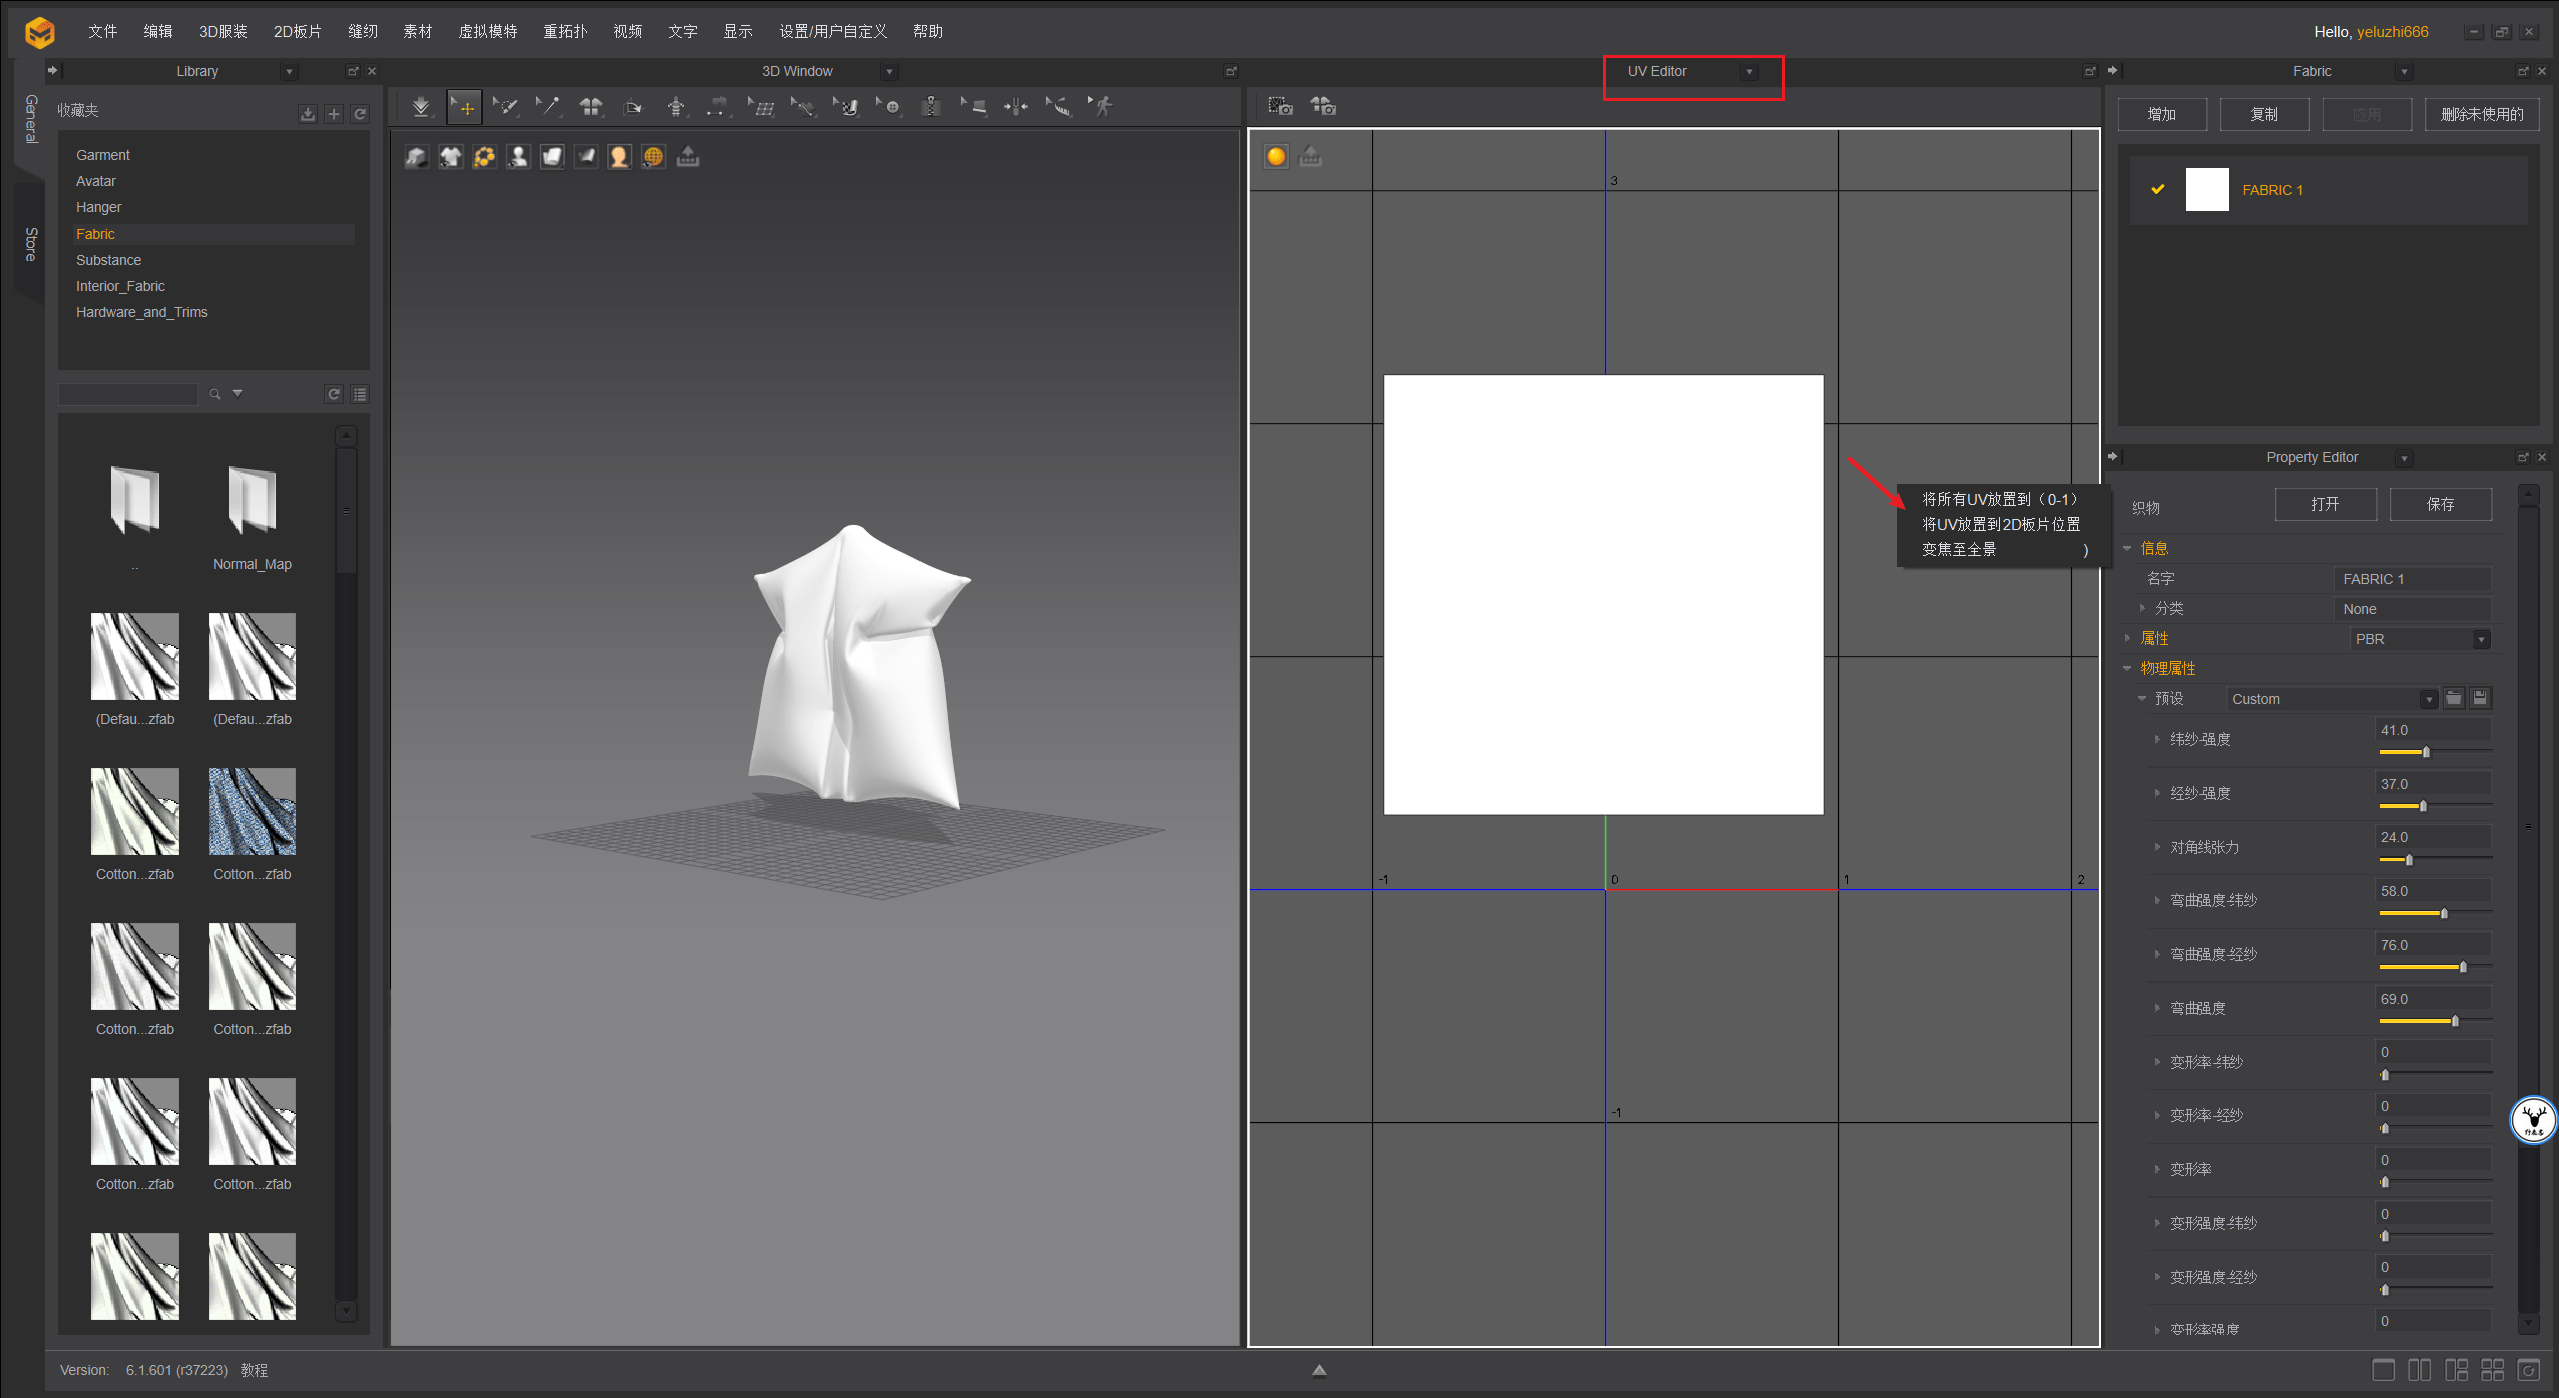Click the orange sphere icon in UV Editor
This screenshot has height=1398, width=2559.
[x=1276, y=156]
